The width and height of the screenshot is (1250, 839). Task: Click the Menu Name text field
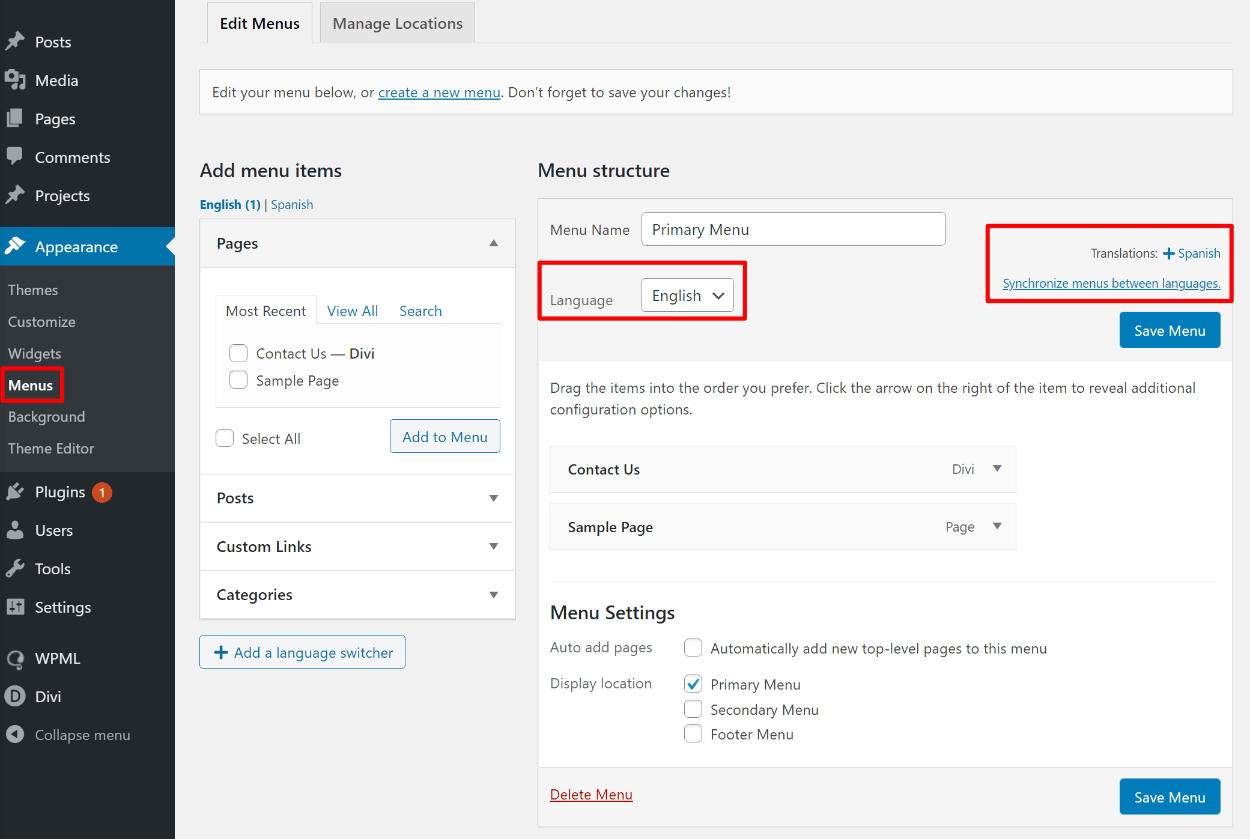point(793,229)
